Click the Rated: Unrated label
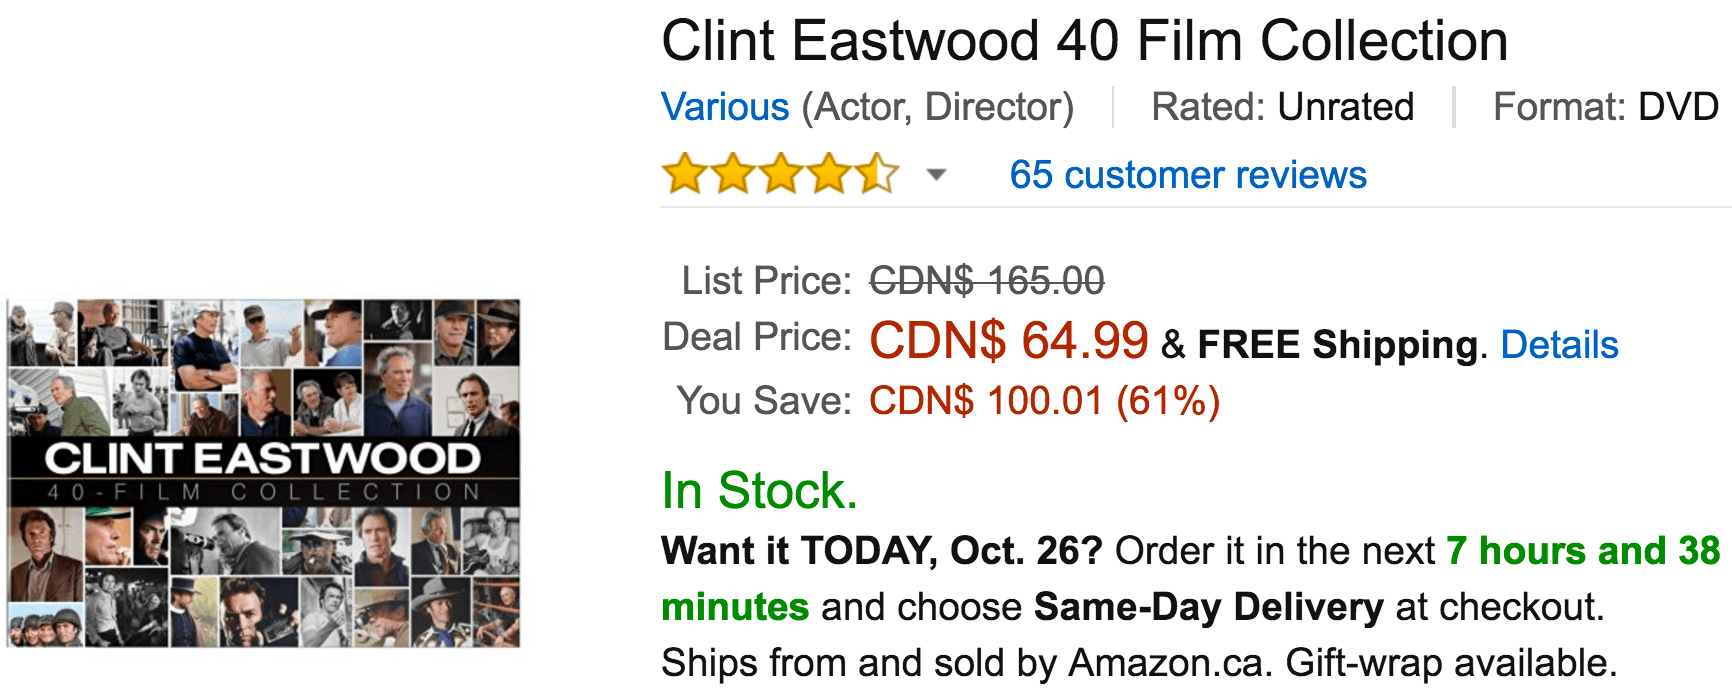This screenshot has width=1732, height=698. pyautogui.click(x=1283, y=107)
